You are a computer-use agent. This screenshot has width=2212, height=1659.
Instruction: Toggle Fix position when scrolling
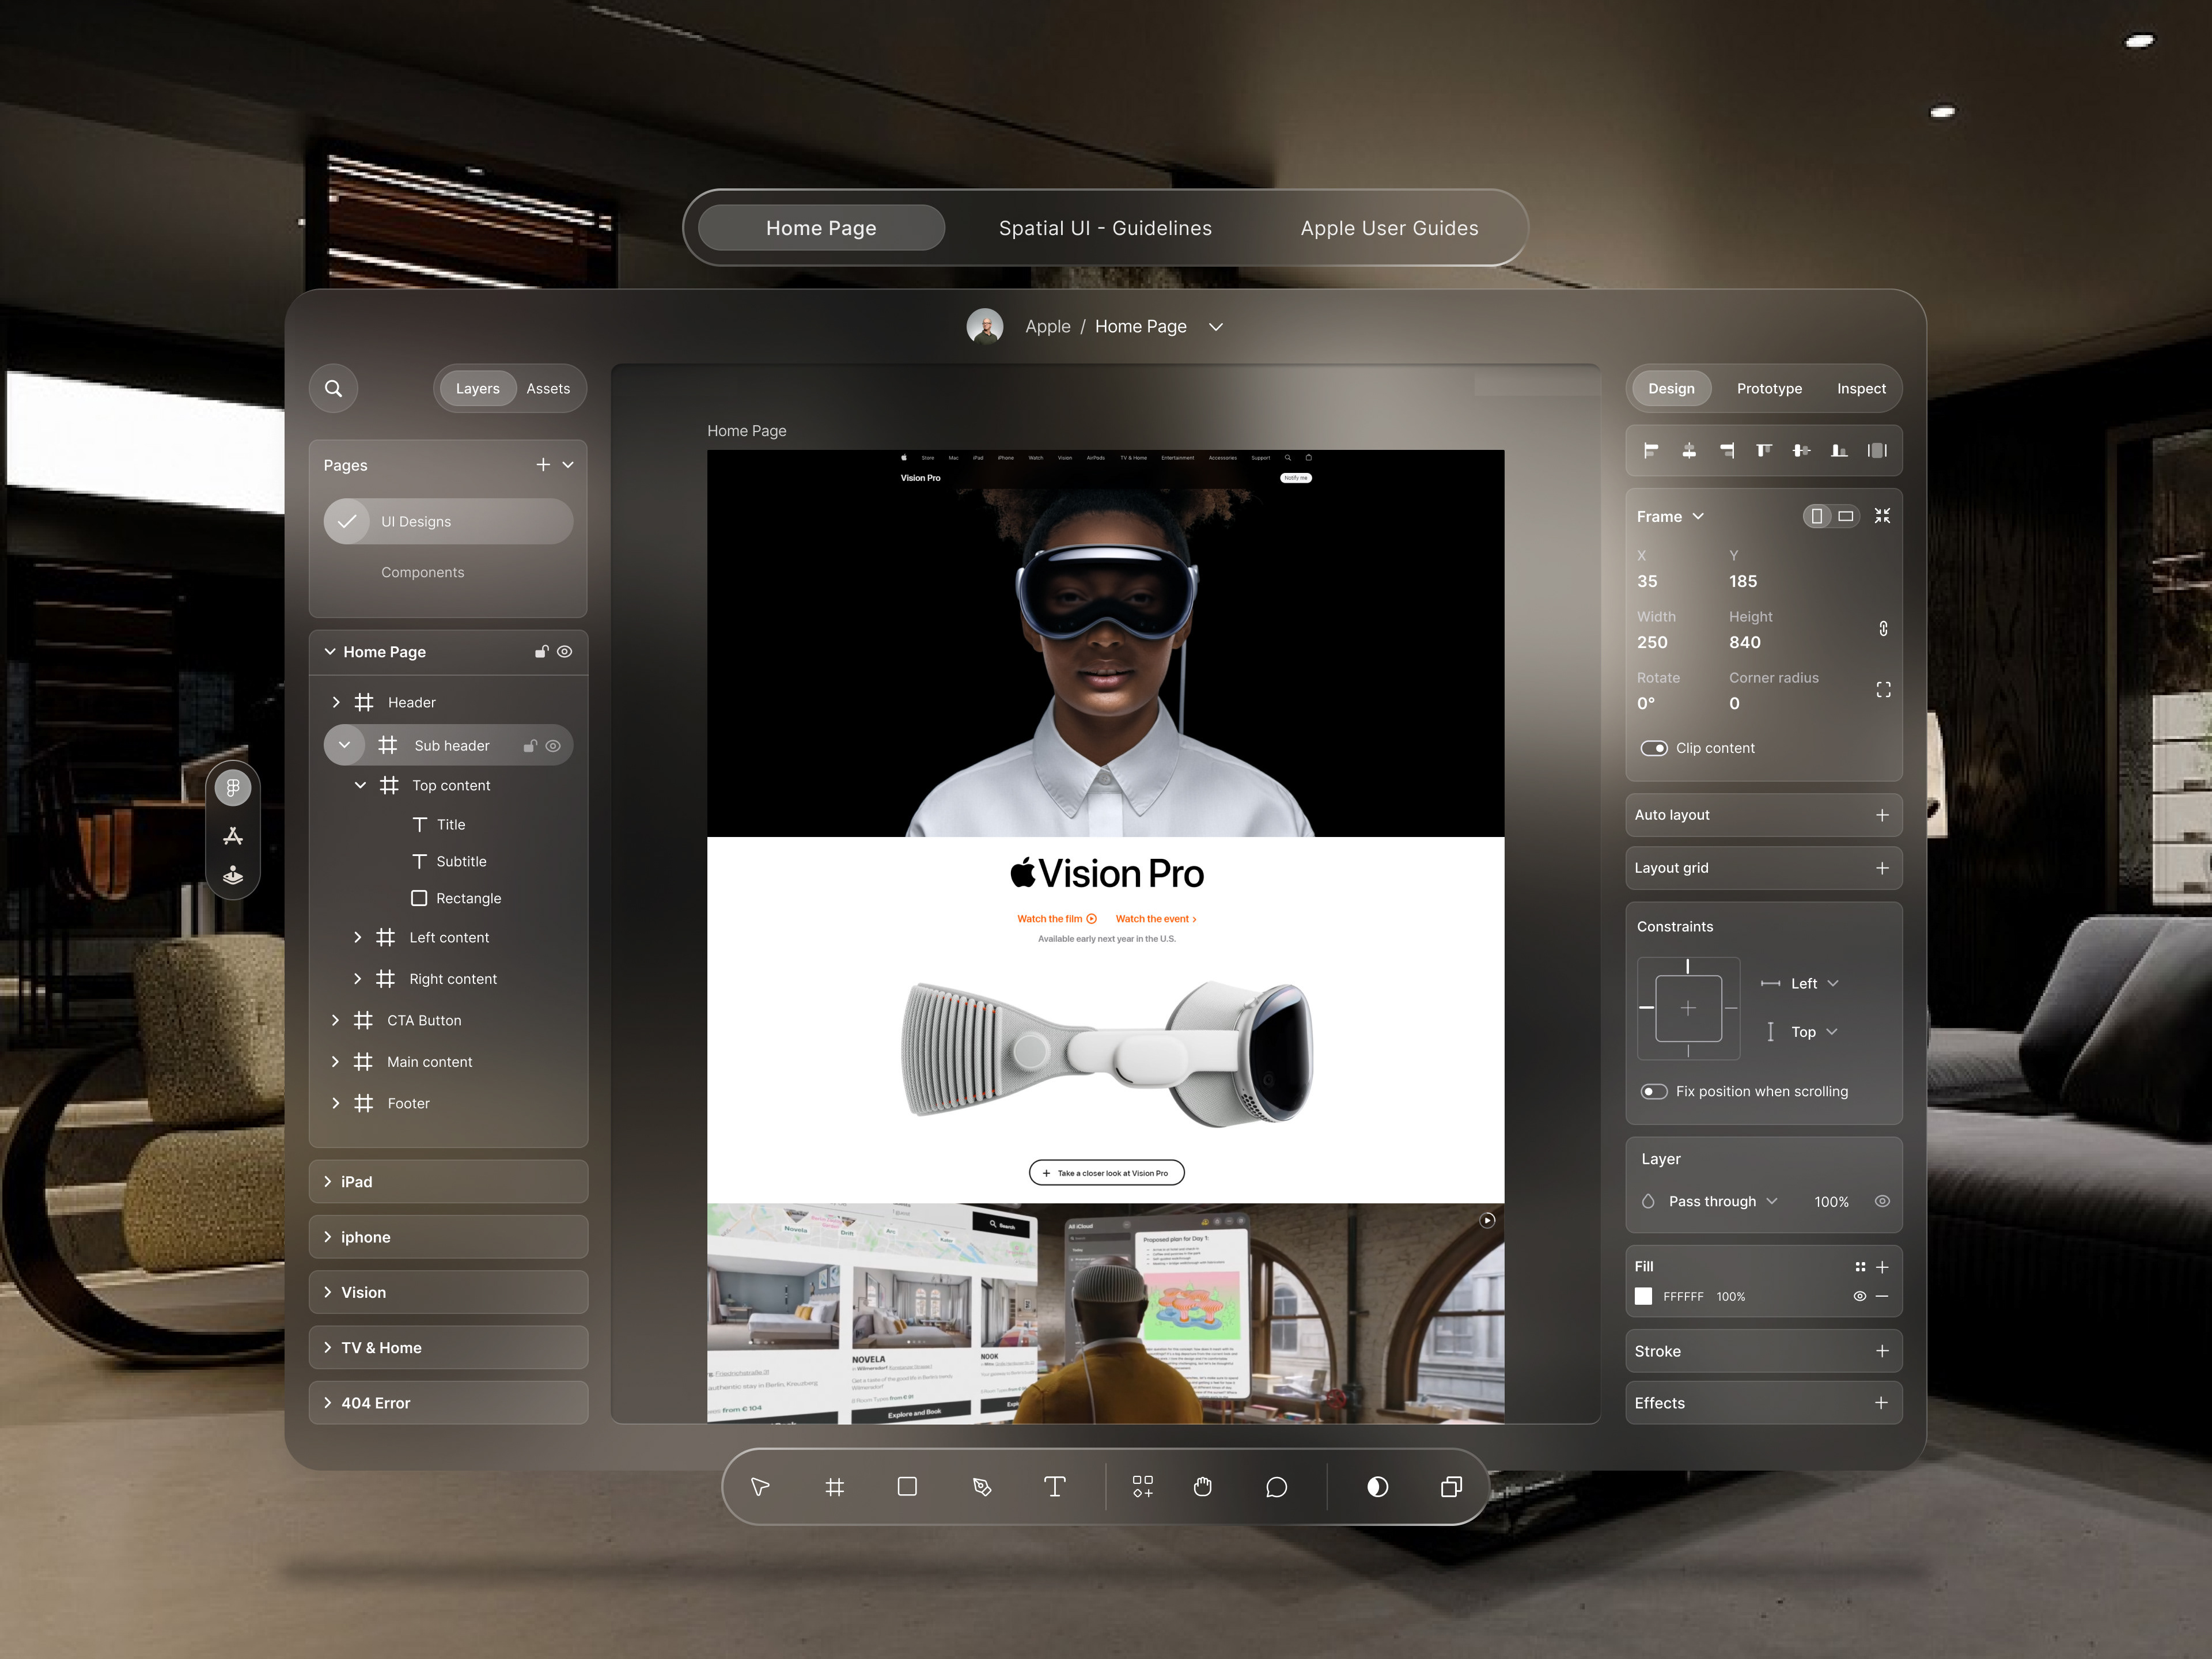click(1654, 1092)
